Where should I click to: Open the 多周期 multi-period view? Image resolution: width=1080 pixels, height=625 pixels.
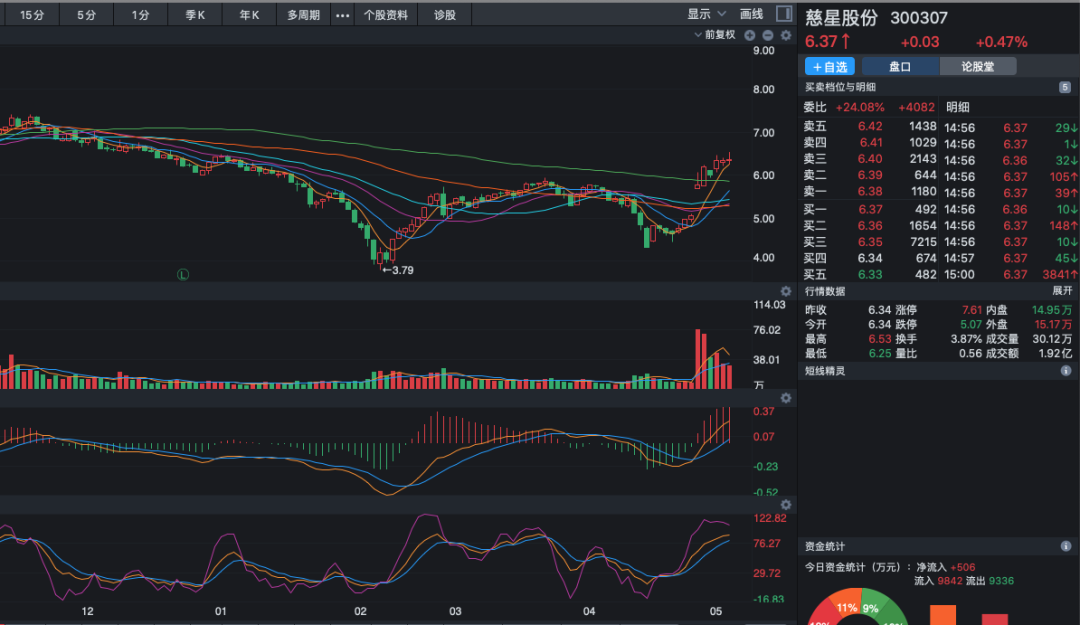[x=303, y=14]
